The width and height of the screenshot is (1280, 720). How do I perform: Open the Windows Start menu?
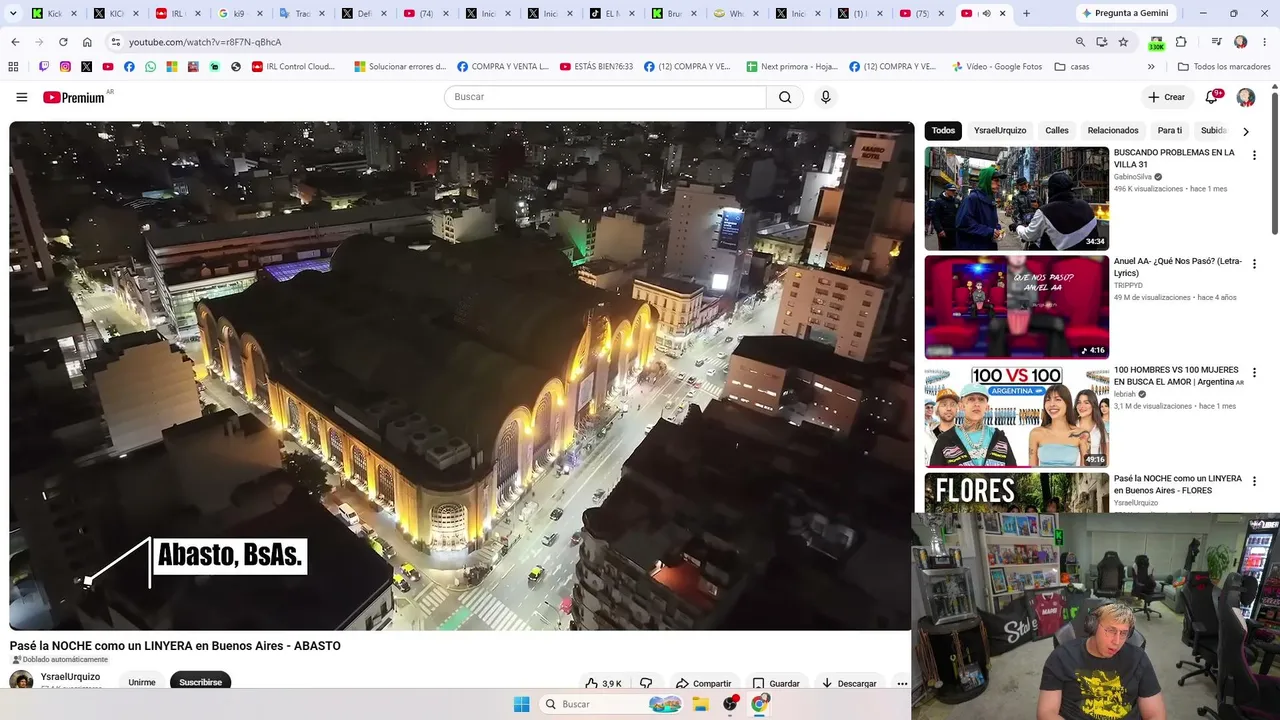point(521,704)
